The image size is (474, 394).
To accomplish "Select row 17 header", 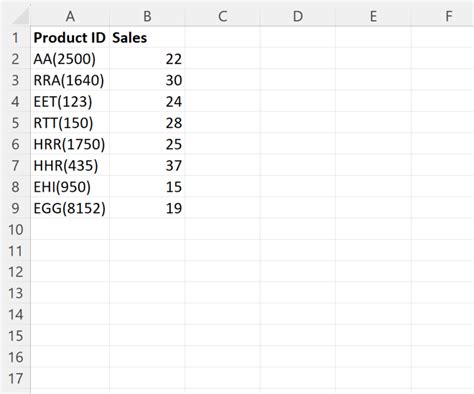I will click(15, 379).
